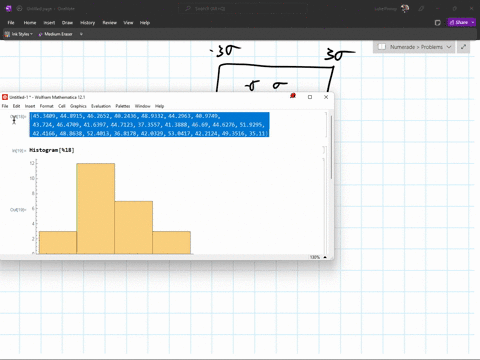Expand the quick toolbar overflow arrow
Screen dimensions: 480x360
[81, 34]
